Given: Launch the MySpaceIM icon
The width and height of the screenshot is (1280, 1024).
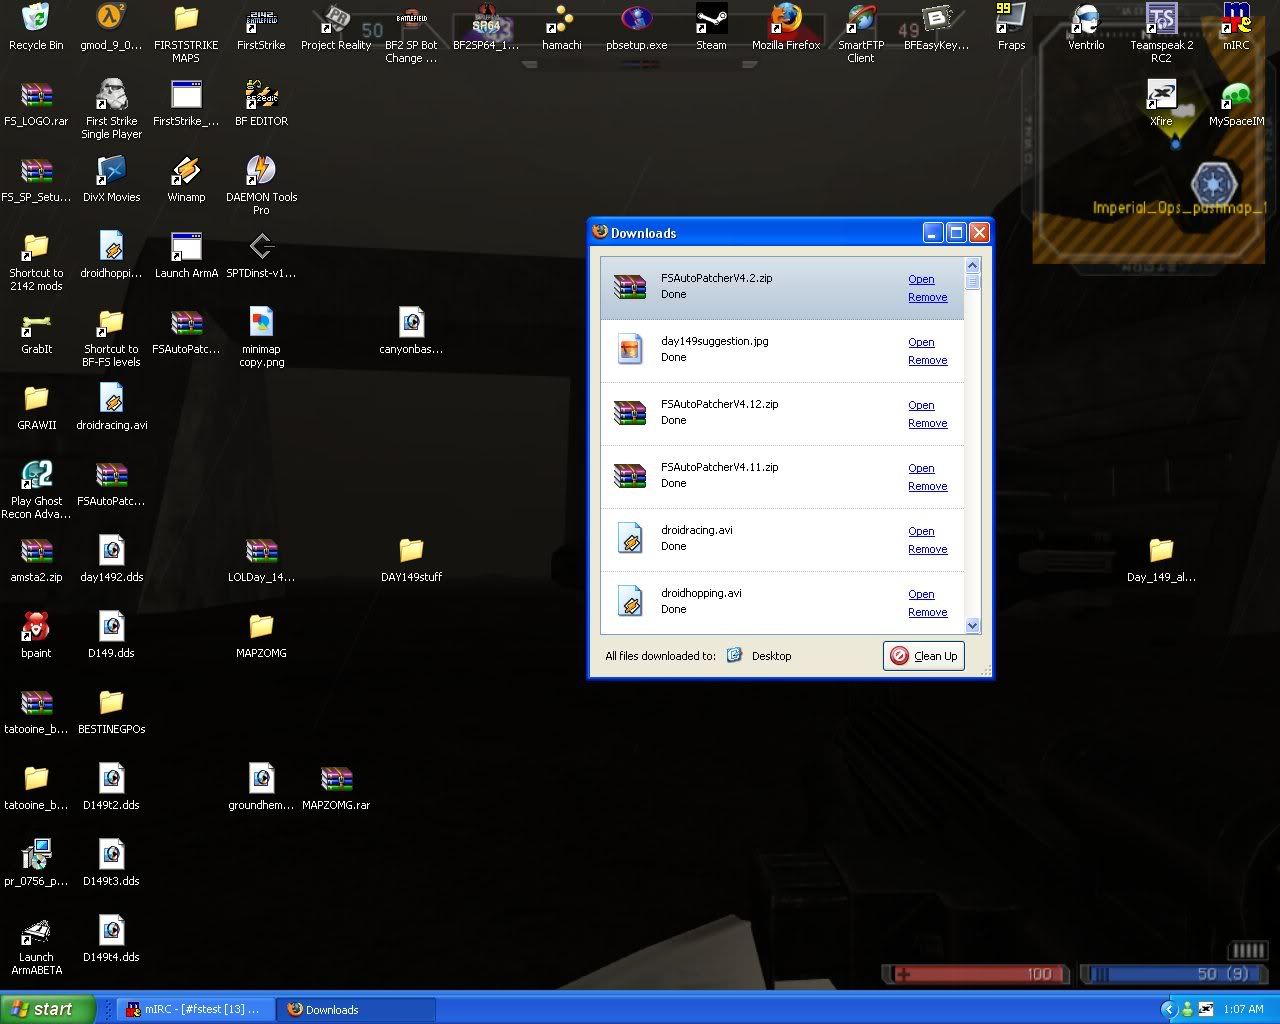Looking at the screenshot, I should point(1236,103).
